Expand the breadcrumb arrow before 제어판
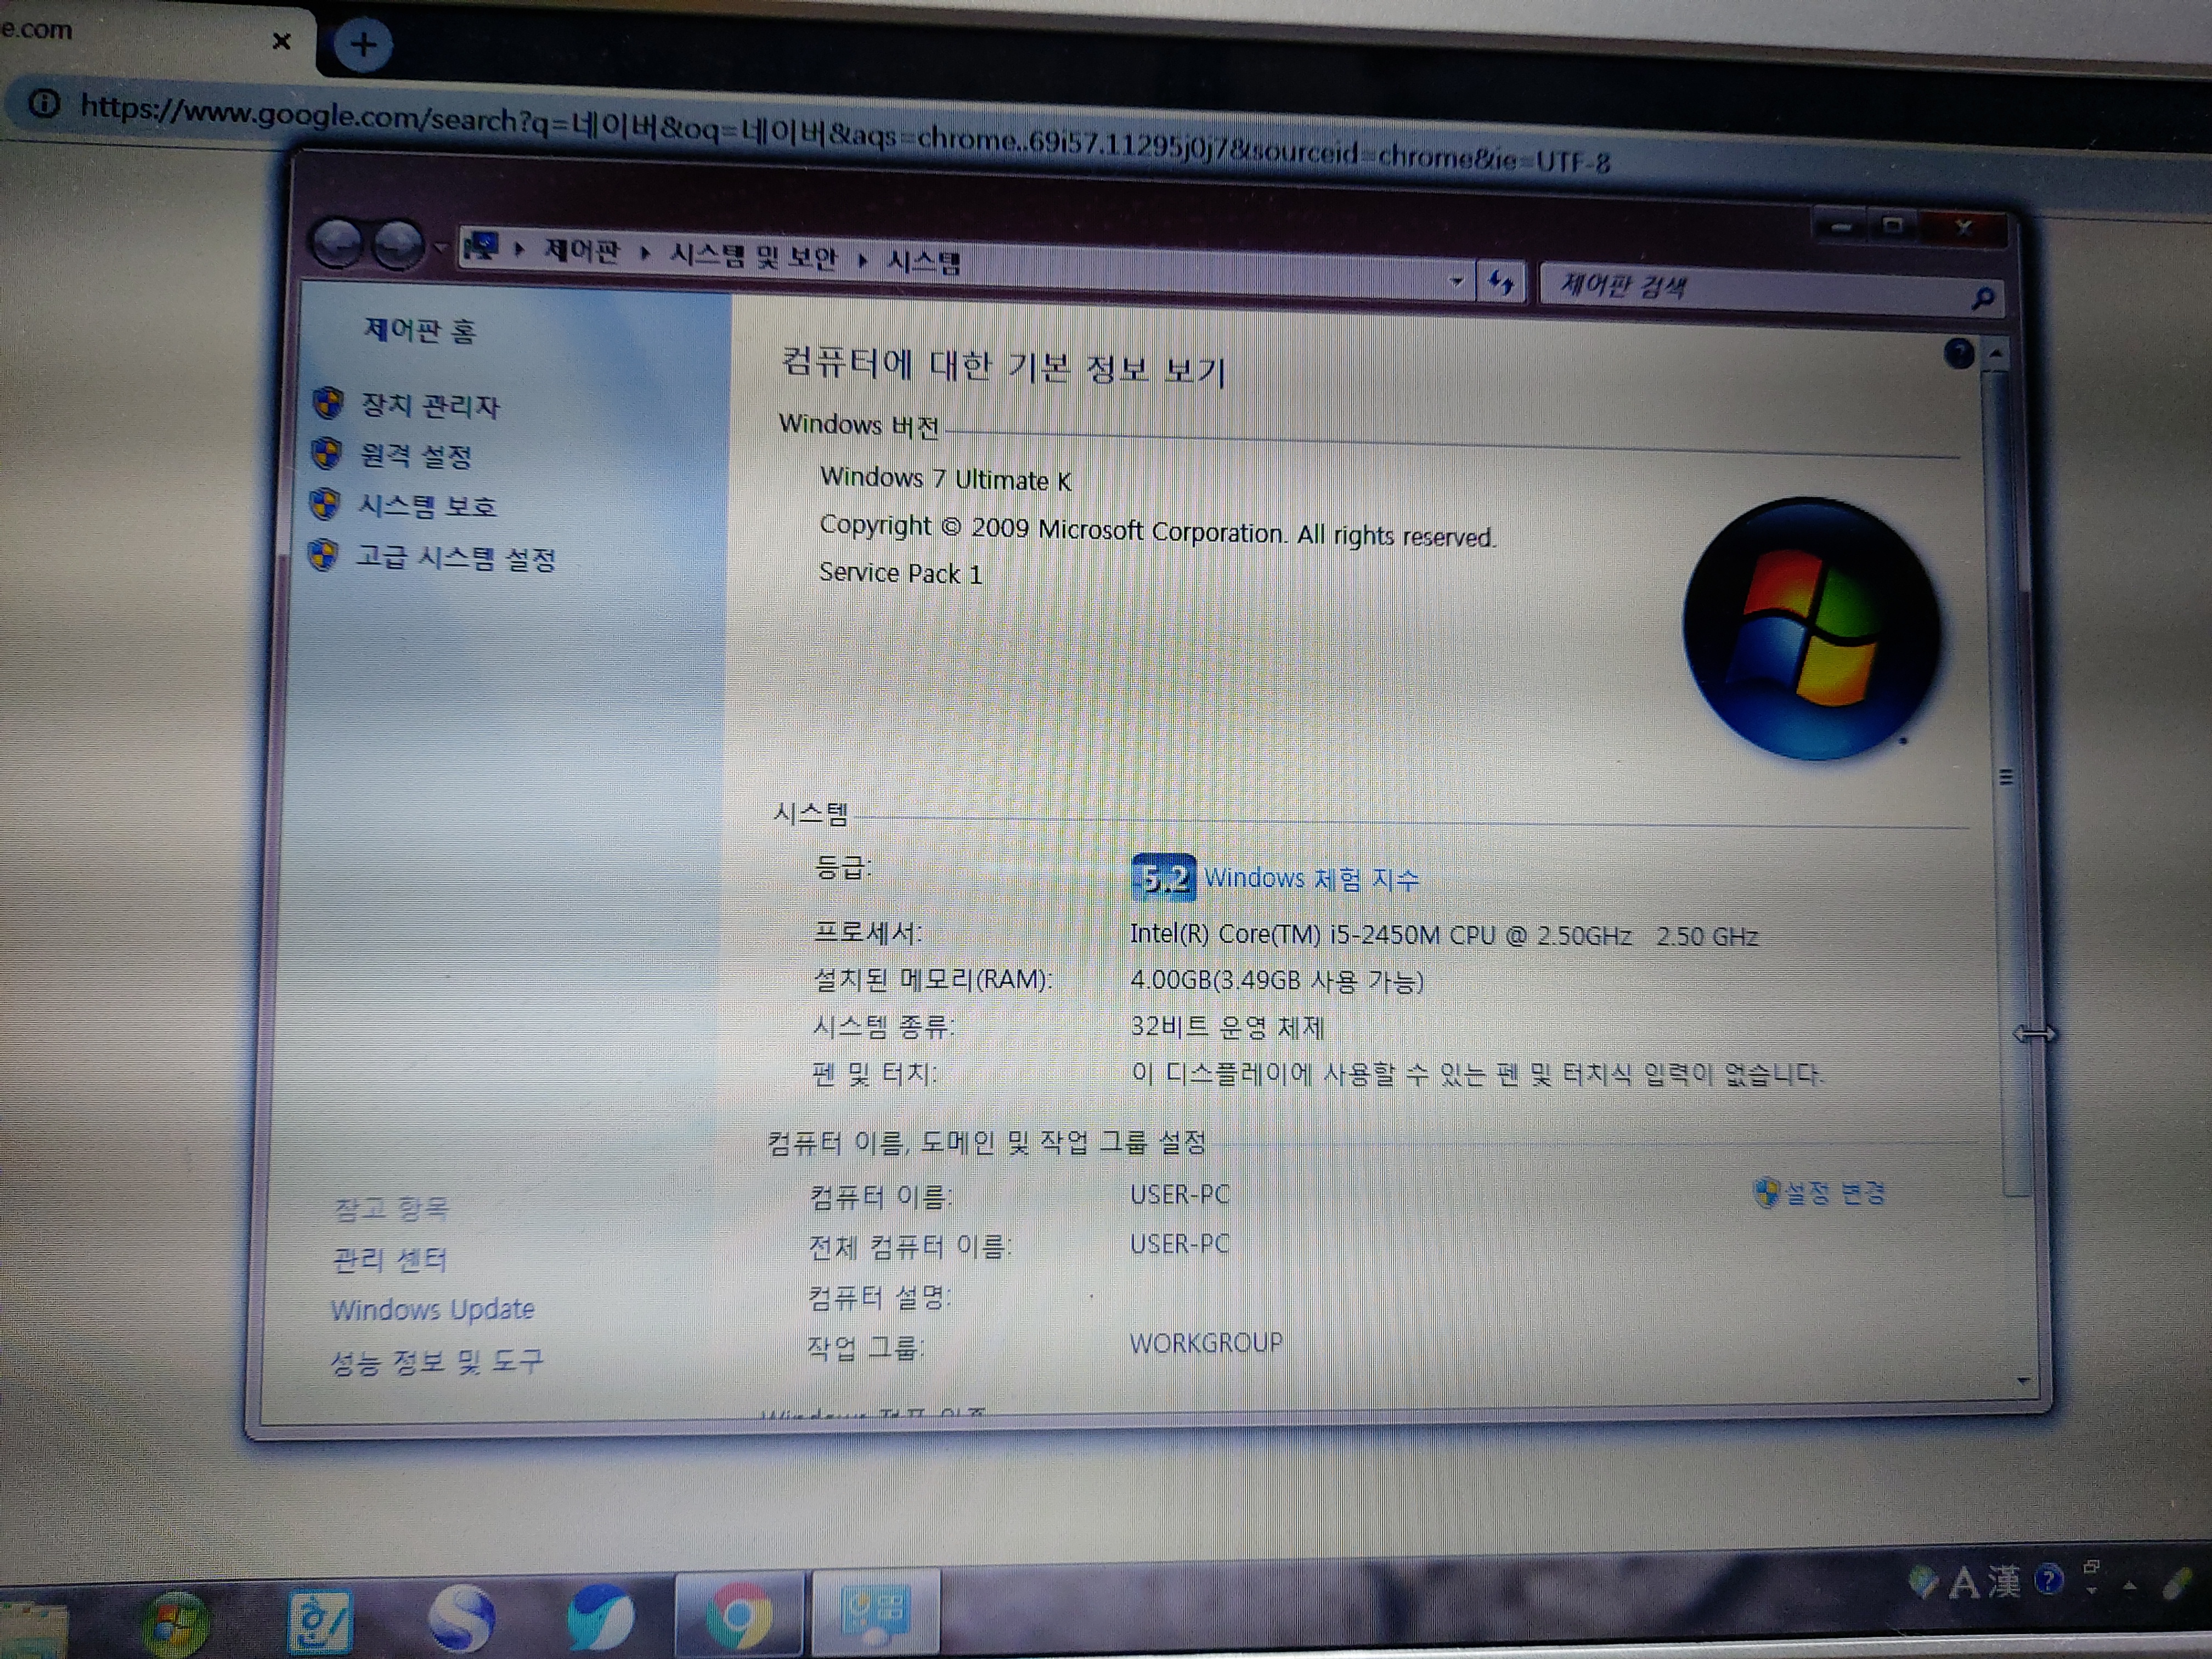Screen dimensions: 2212x1659 pyautogui.click(x=519, y=249)
